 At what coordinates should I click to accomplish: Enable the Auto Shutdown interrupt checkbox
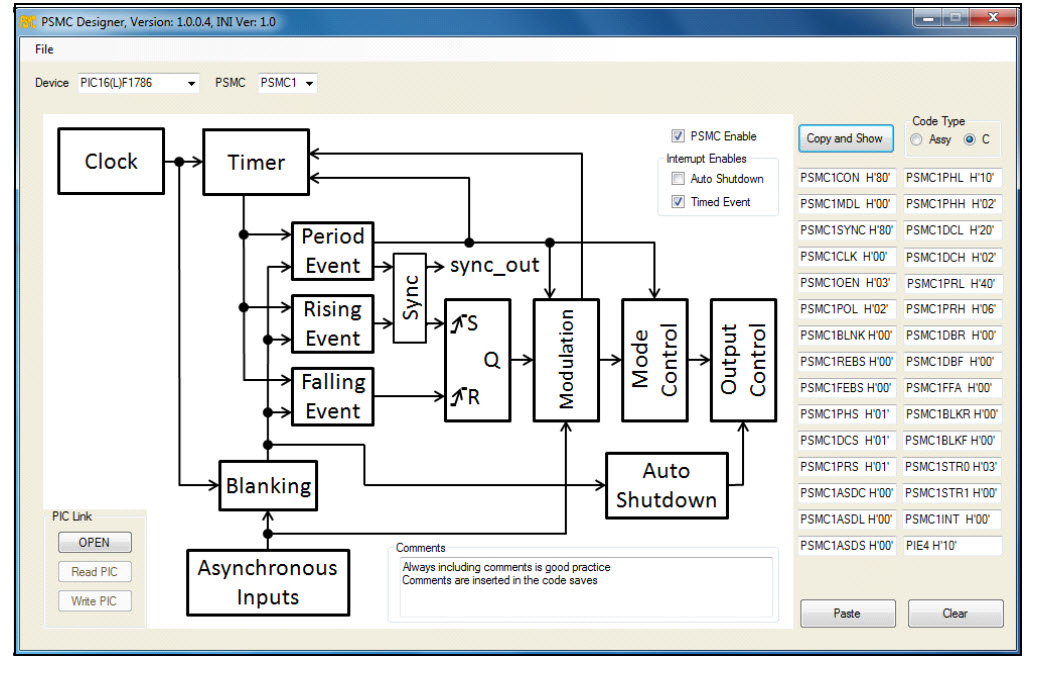pyautogui.click(x=678, y=178)
